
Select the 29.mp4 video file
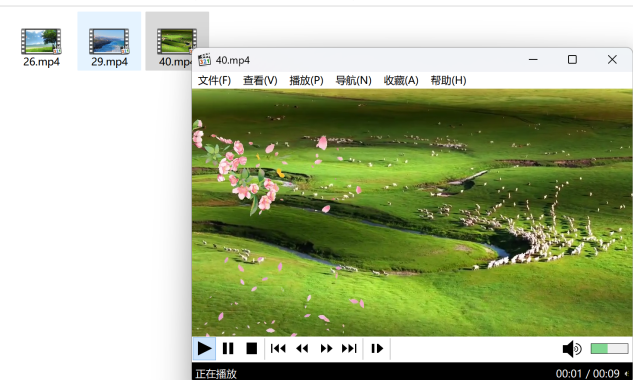click(x=109, y=47)
